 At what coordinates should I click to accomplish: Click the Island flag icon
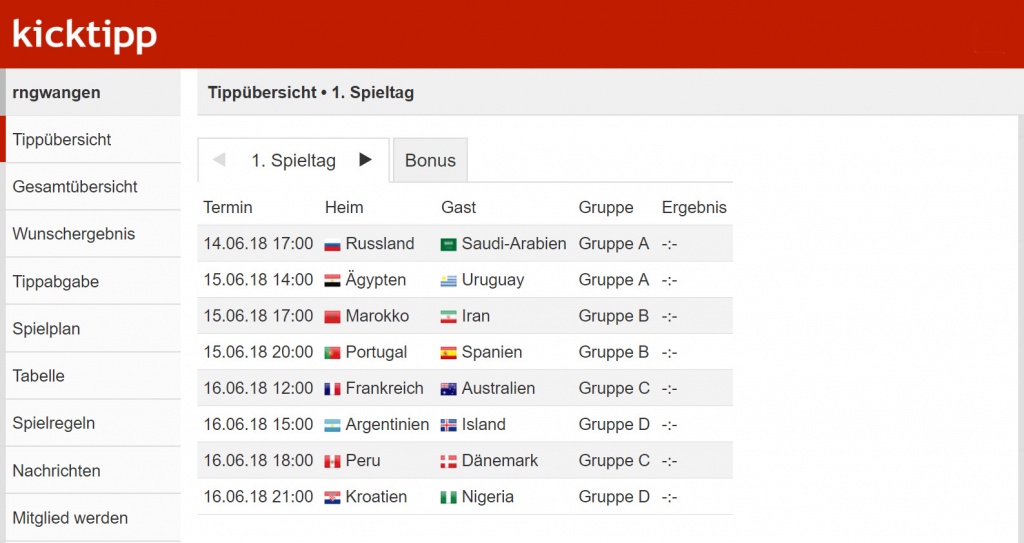(449, 425)
